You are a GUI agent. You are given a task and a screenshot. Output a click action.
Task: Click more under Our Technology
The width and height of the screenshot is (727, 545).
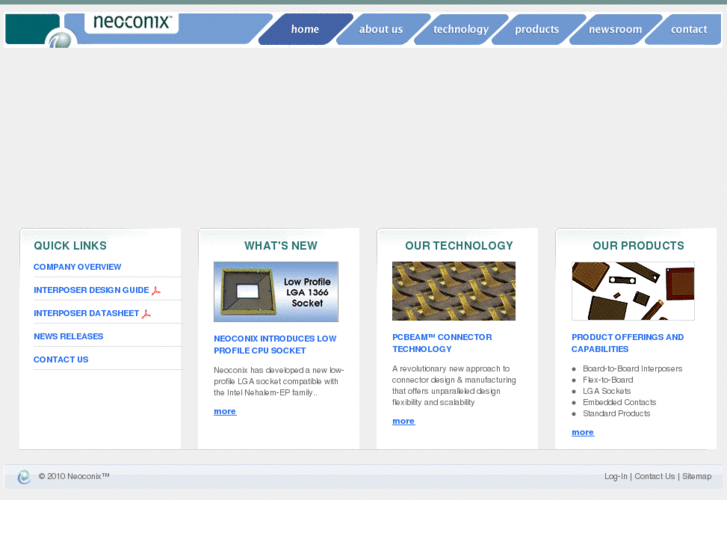(403, 421)
